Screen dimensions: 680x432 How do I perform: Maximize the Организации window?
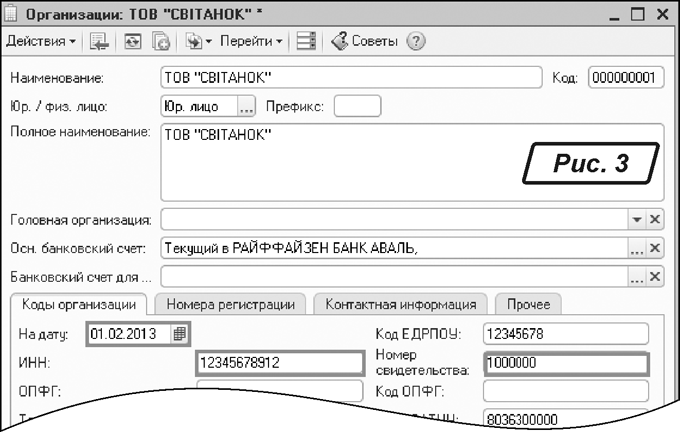click(x=638, y=14)
